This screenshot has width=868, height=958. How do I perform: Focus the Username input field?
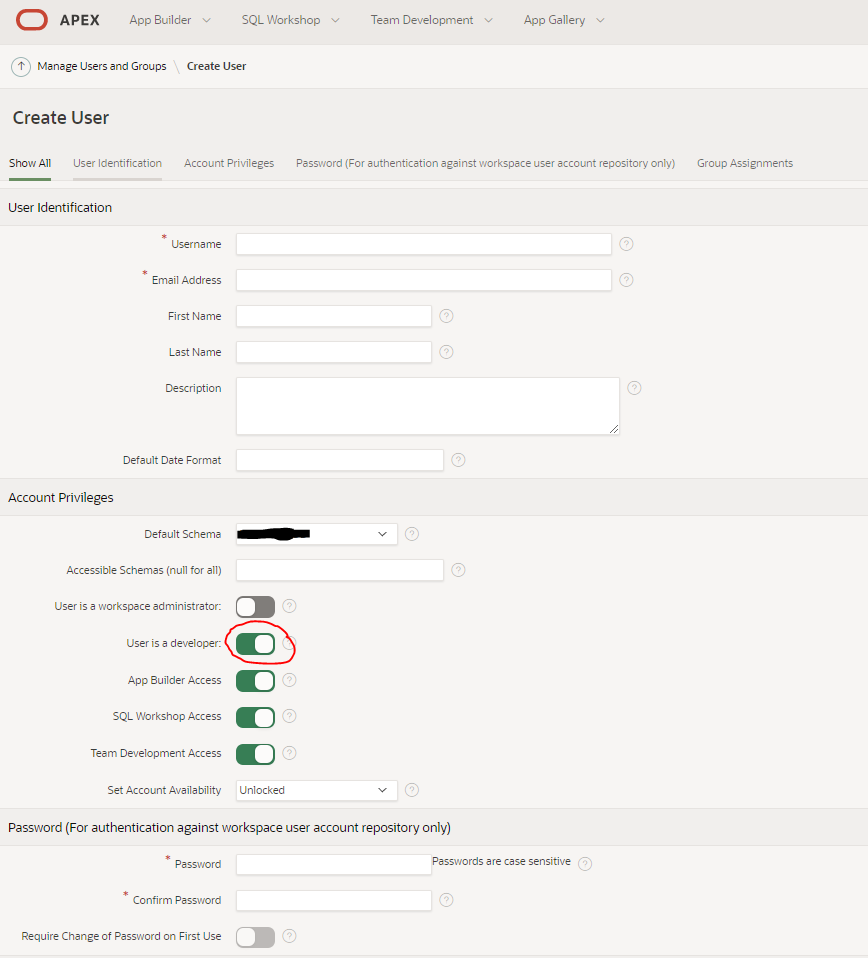pyautogui.click(x=424, y=244)
